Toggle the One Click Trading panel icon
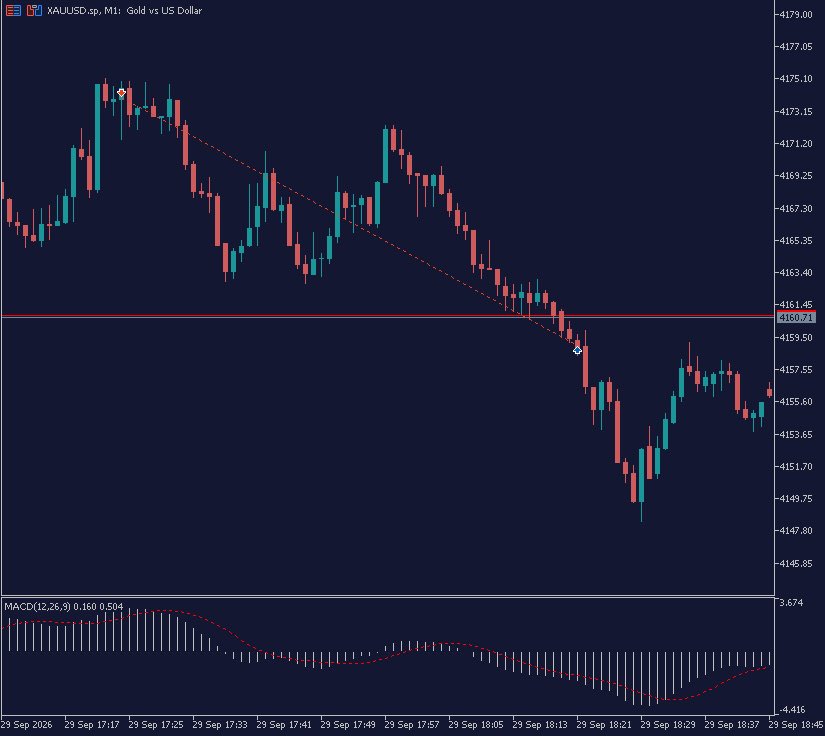 pyautogui.click(x=34, y=11)
